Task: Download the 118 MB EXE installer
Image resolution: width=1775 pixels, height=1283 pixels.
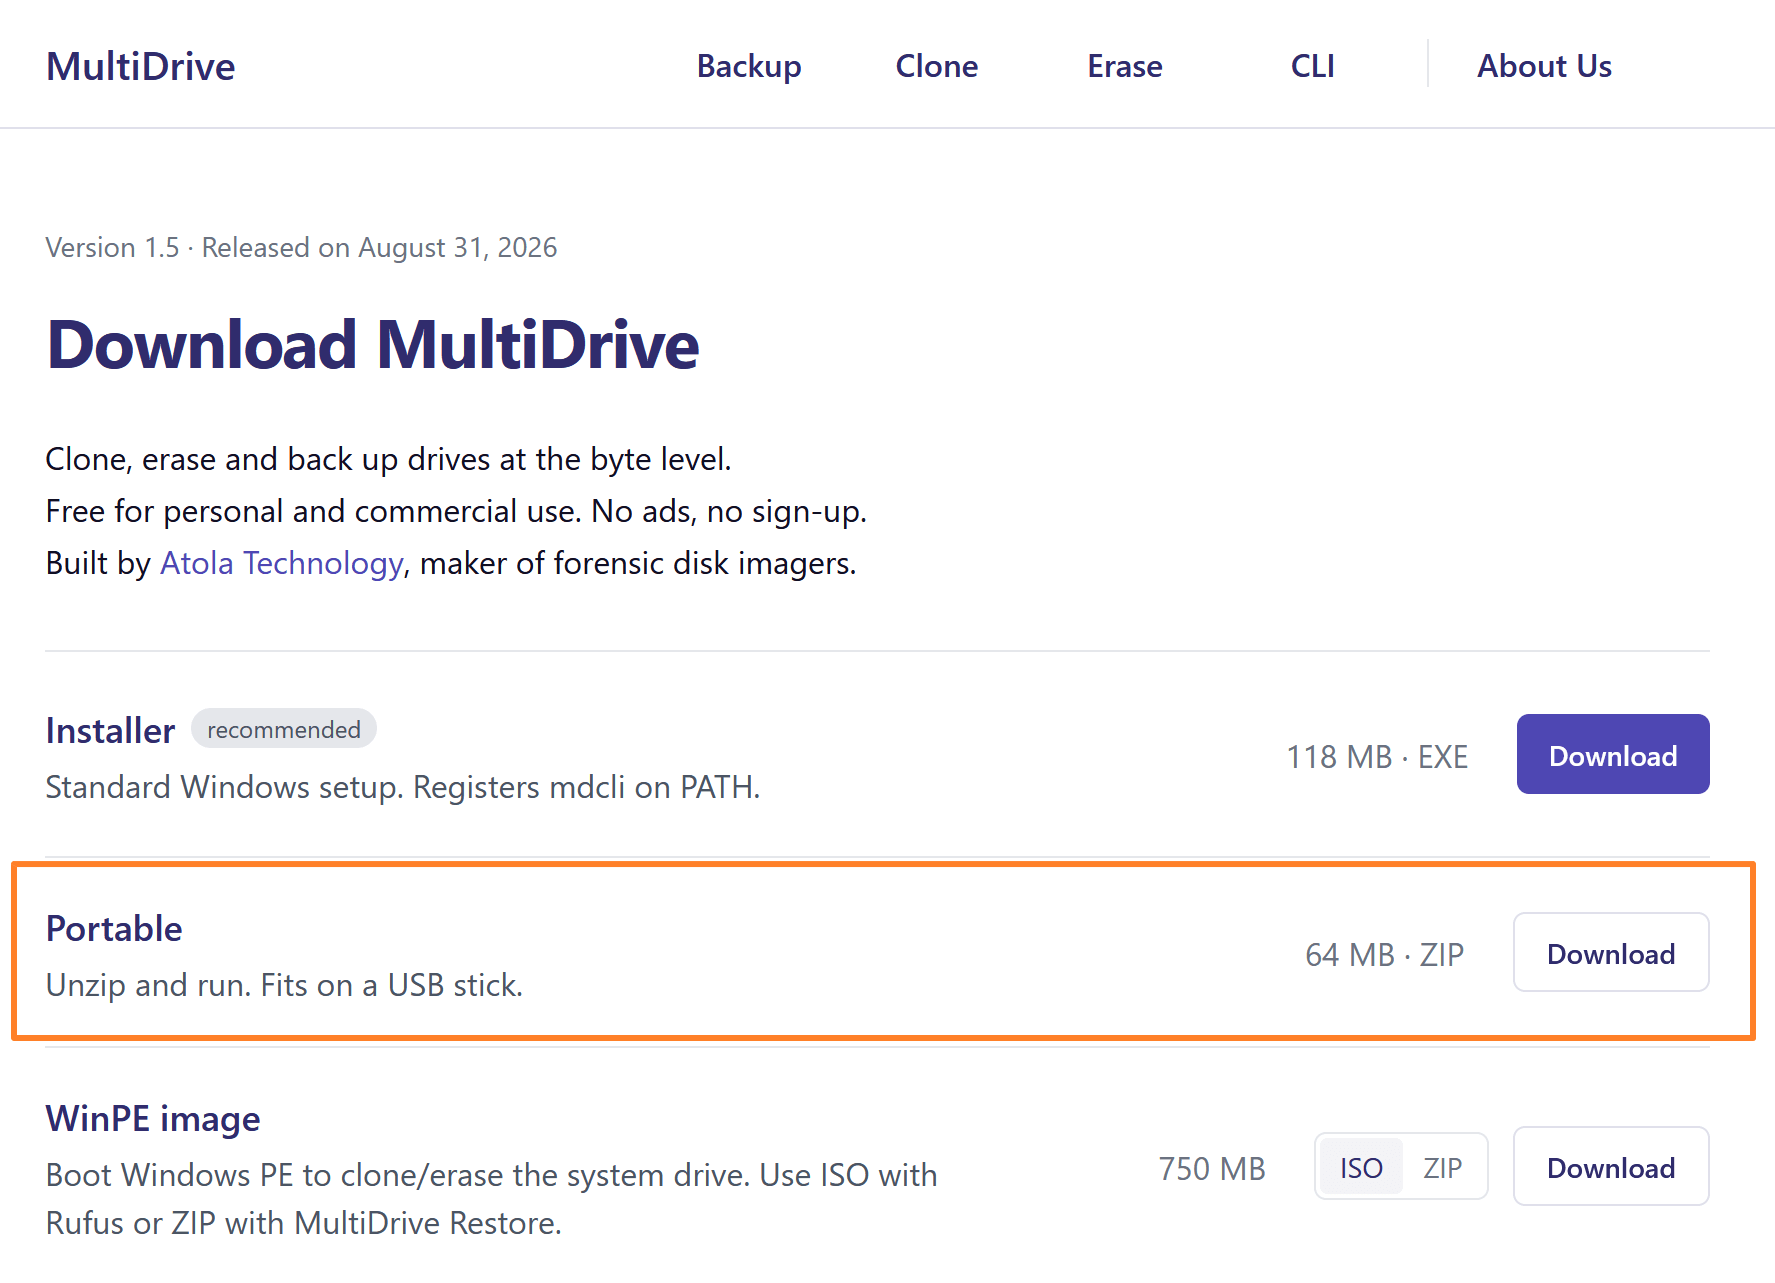Action: point(1613,754)
